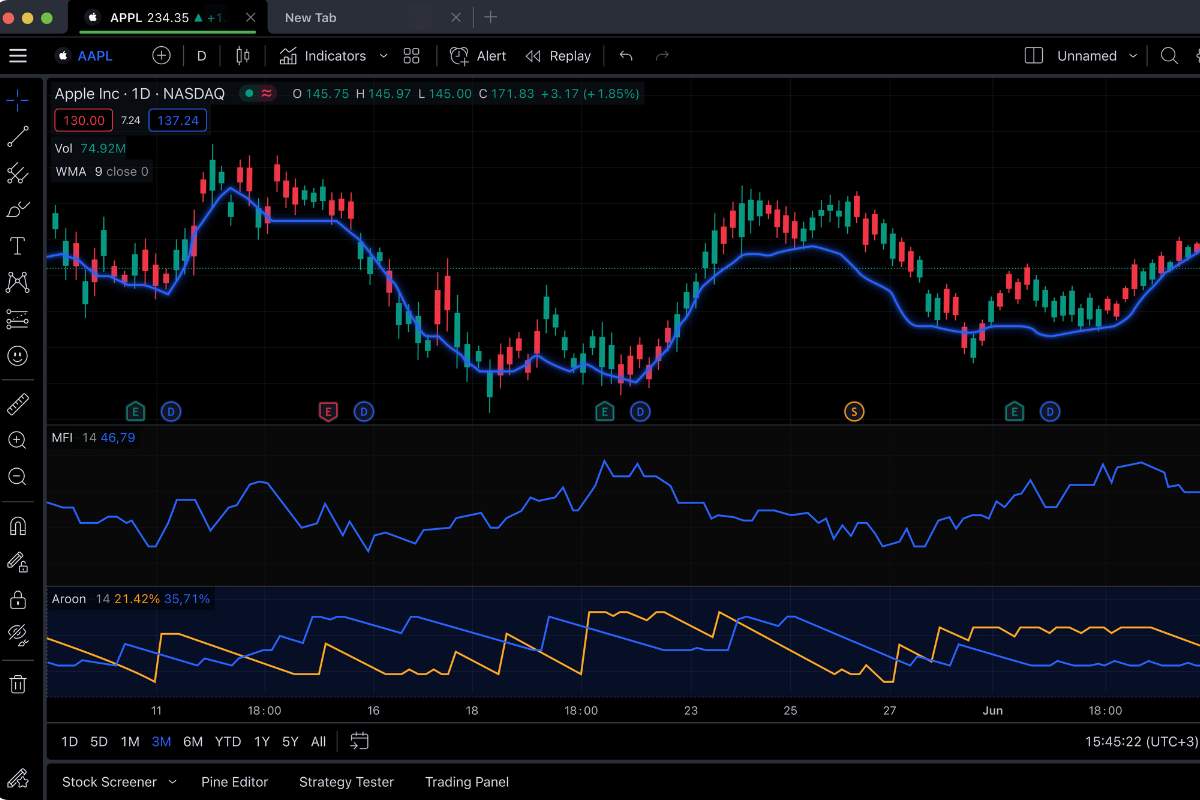Click the green market status dot
This screenshot has width=1200, height=800.
click(248, 93)
